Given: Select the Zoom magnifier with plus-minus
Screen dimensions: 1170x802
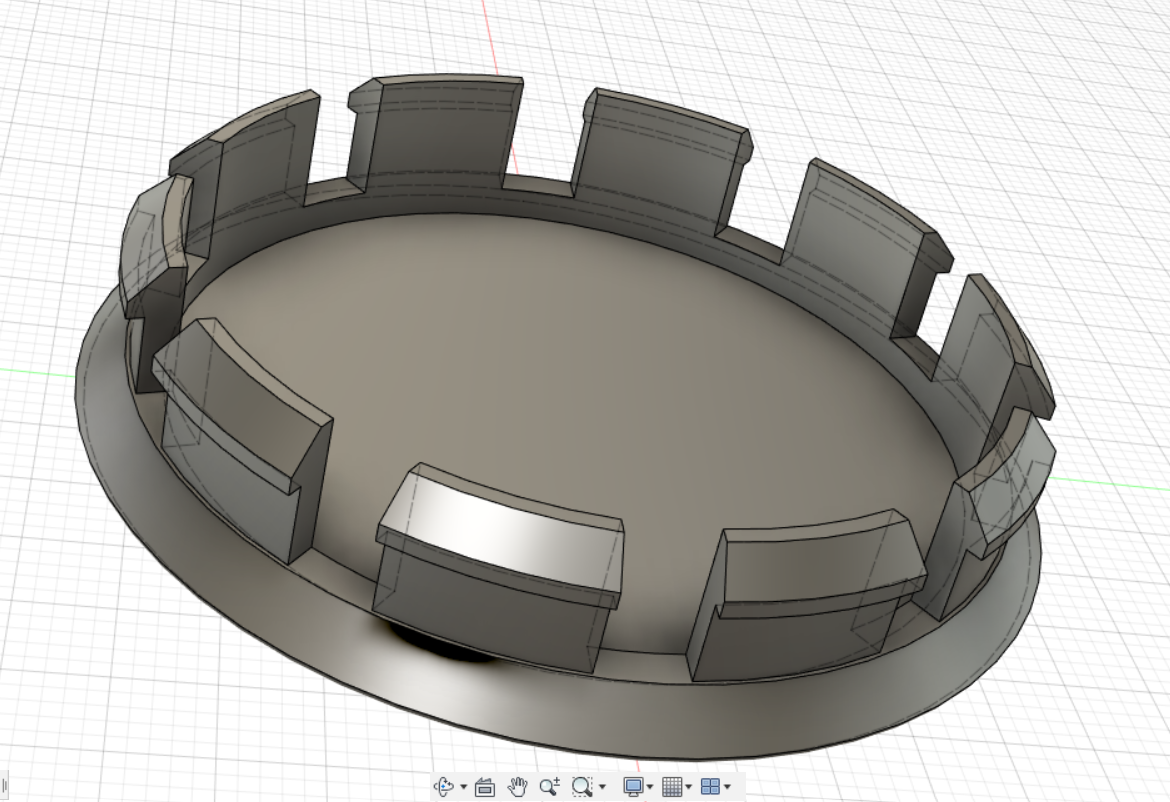Looking at the screenshot, I should coord(549,787).
